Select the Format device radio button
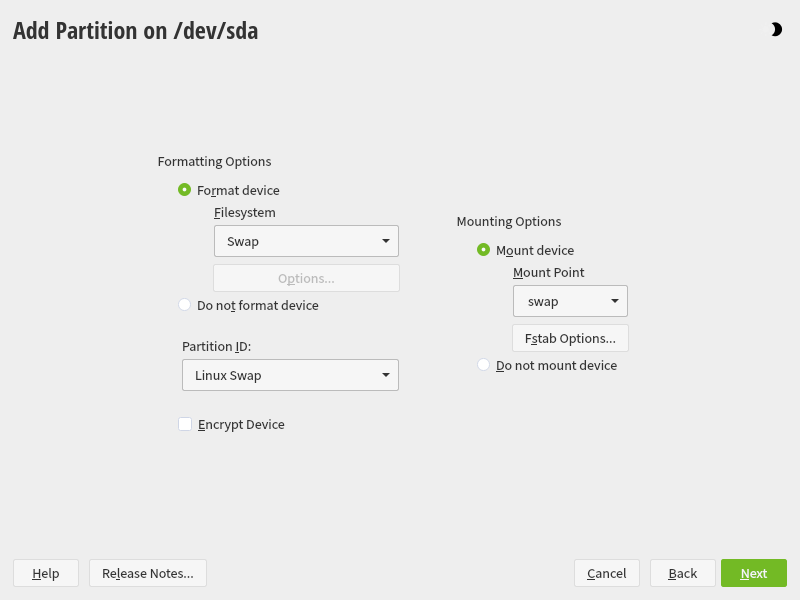This screenshot has height=600, width=800. 185,190
